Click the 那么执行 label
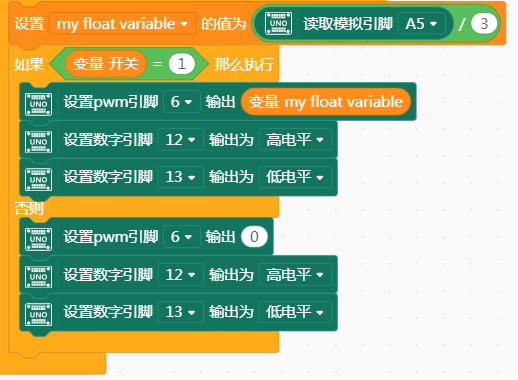 pos(244,64)
